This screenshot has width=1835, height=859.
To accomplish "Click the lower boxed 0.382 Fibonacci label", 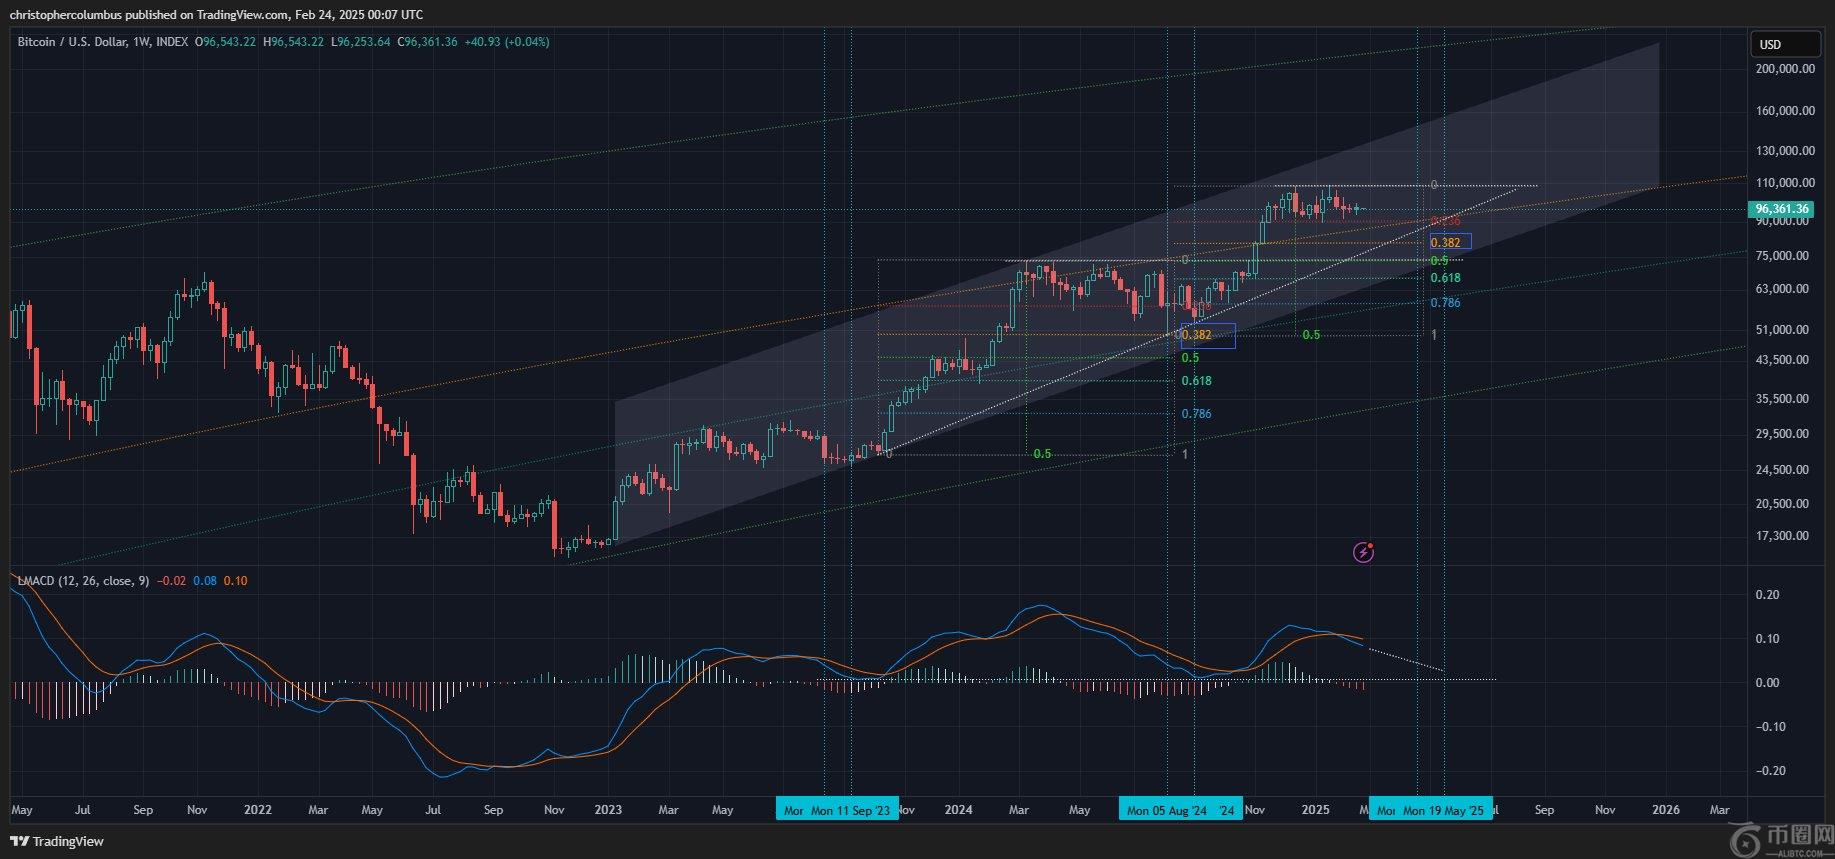I will coord(1208,335).
